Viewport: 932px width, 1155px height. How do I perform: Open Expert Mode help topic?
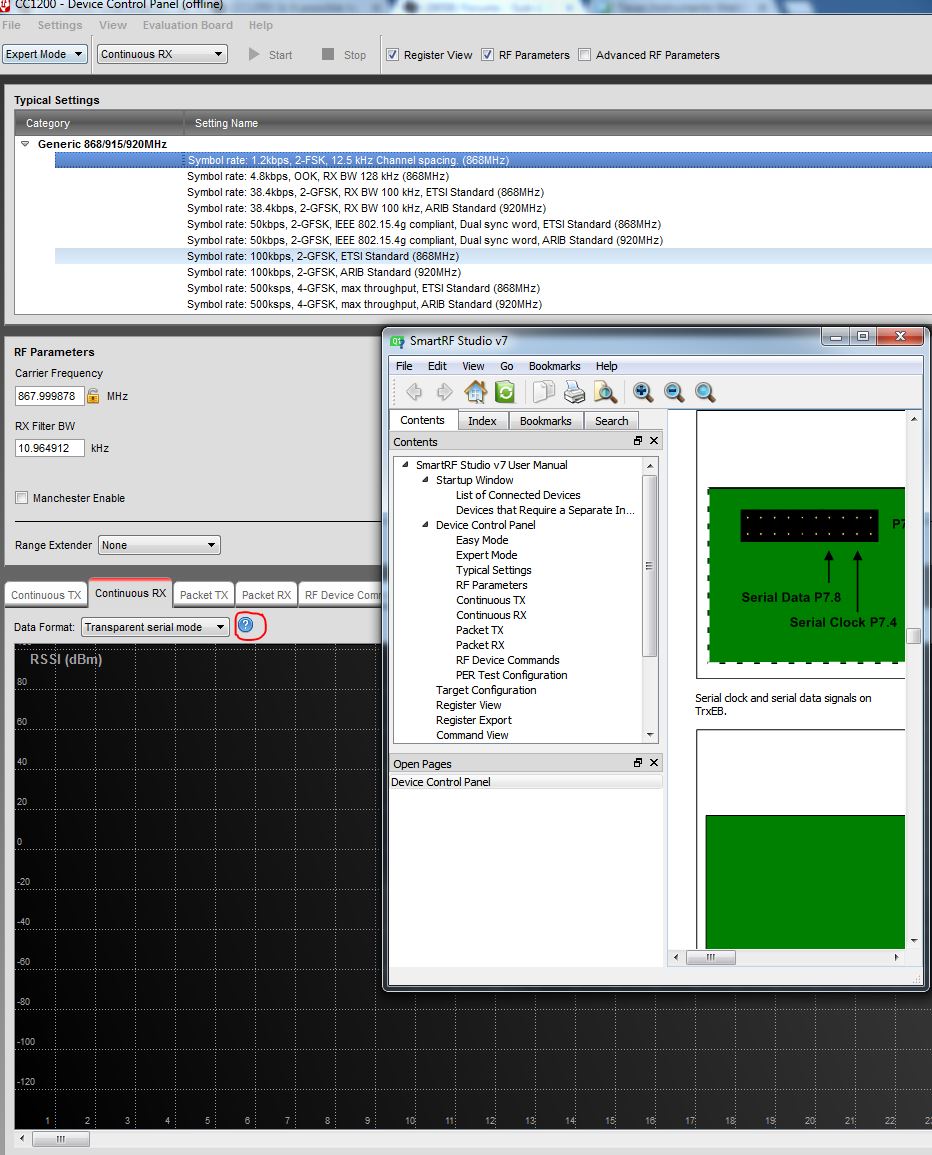click(486, 555)
